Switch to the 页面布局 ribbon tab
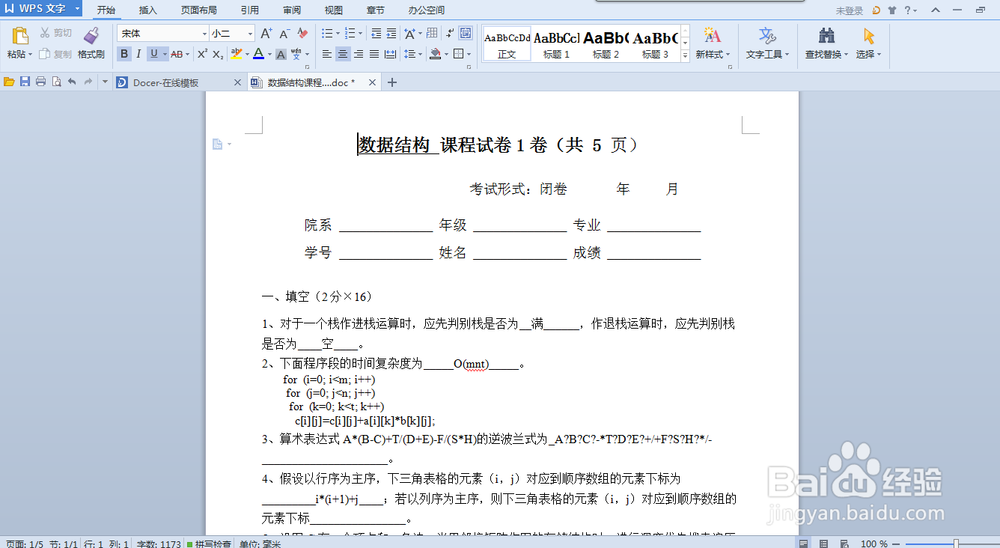 click(198, 10)
